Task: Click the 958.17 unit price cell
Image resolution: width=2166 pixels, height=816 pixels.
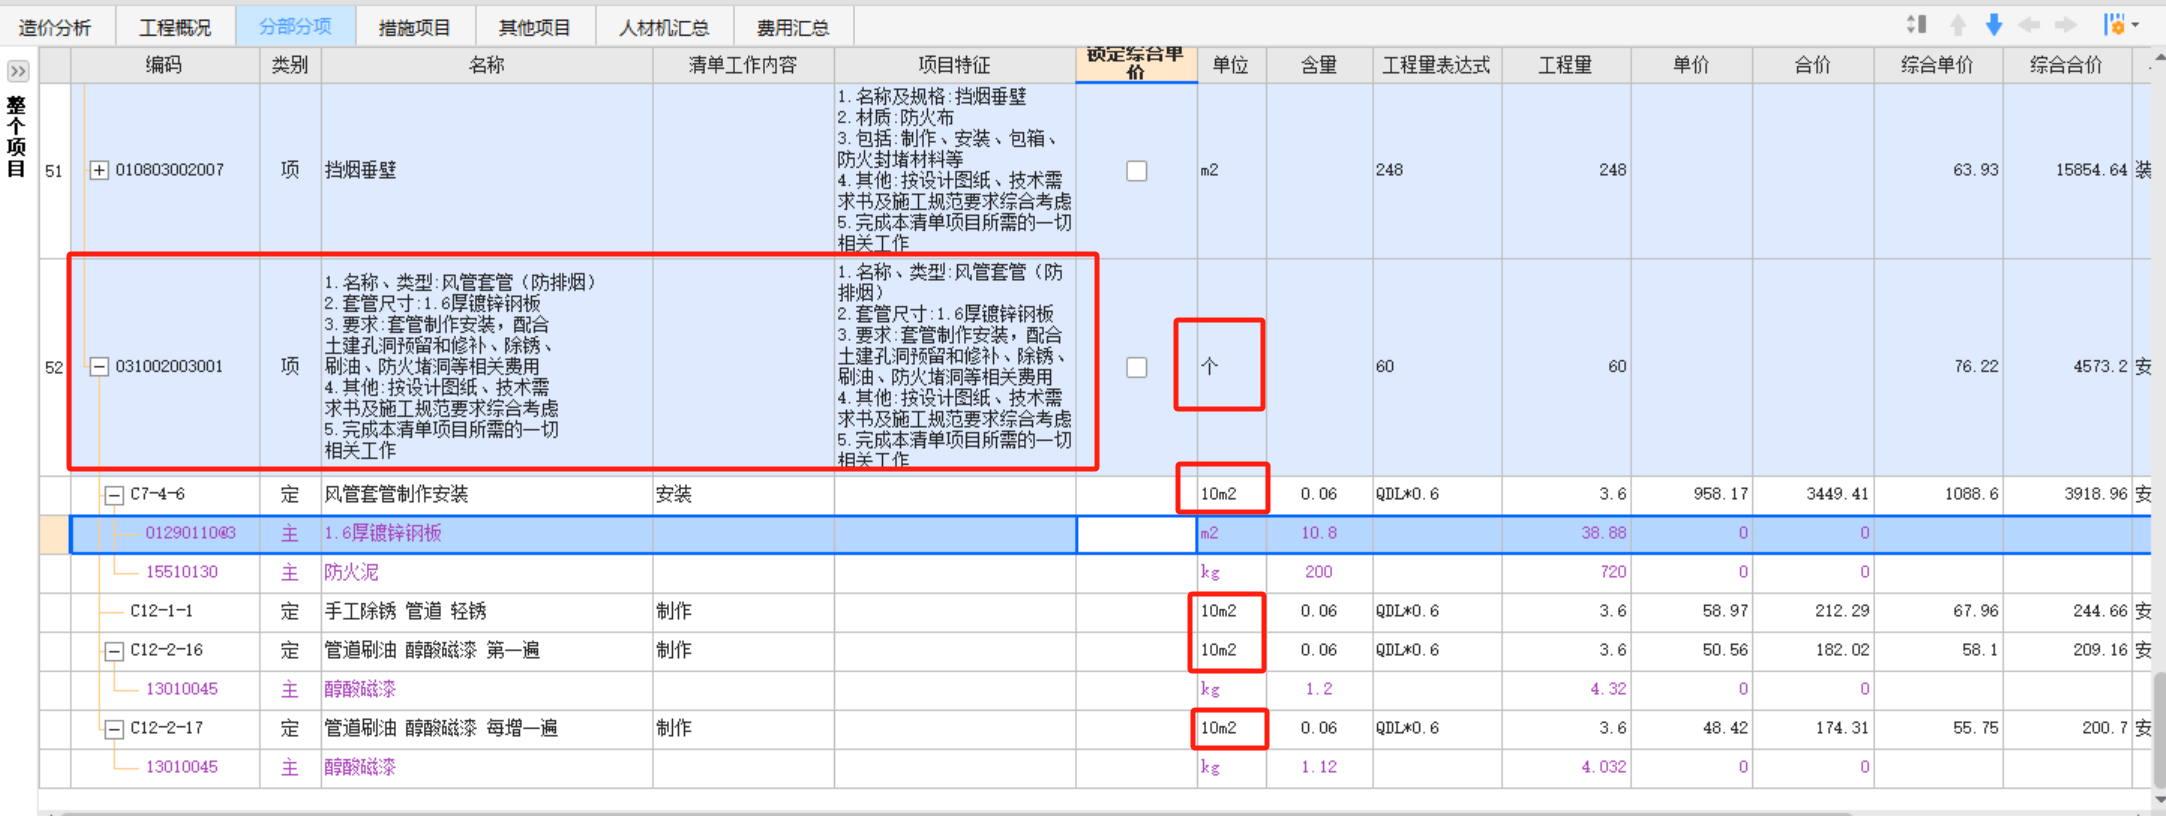Action: point(1692,495)
